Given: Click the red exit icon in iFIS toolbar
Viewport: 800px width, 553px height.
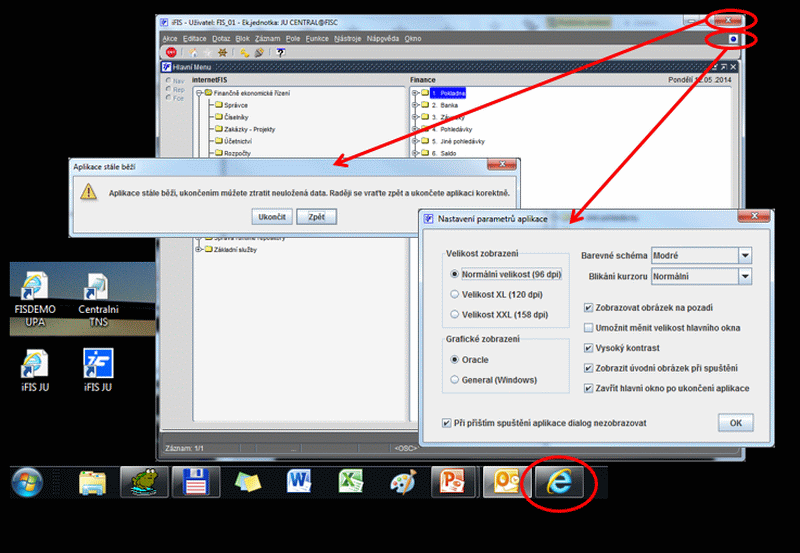Looking at the screenshot, I should point(171,53).
